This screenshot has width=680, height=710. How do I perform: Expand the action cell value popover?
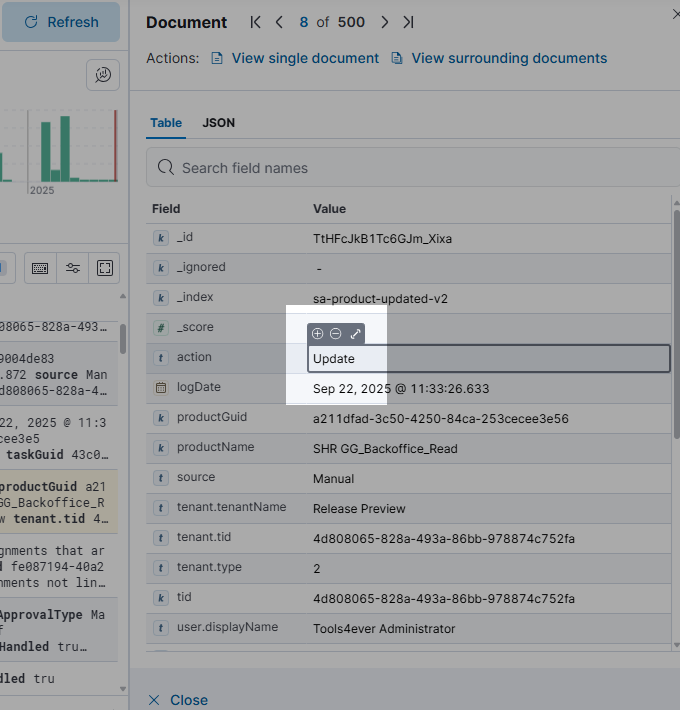click(355, 334)
